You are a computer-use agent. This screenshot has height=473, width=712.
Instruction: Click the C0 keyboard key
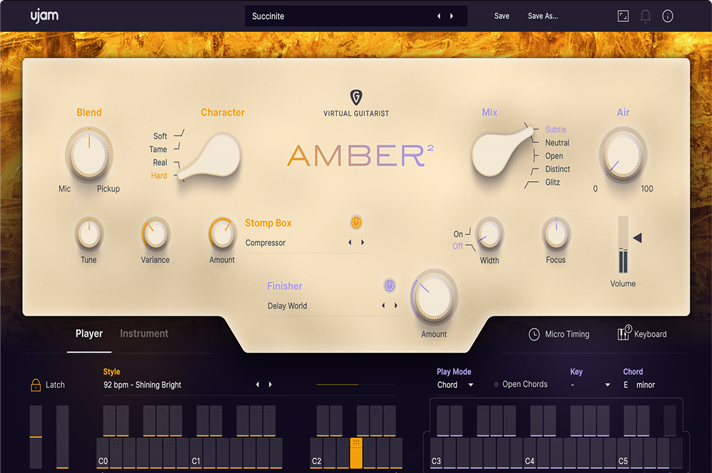103,453
